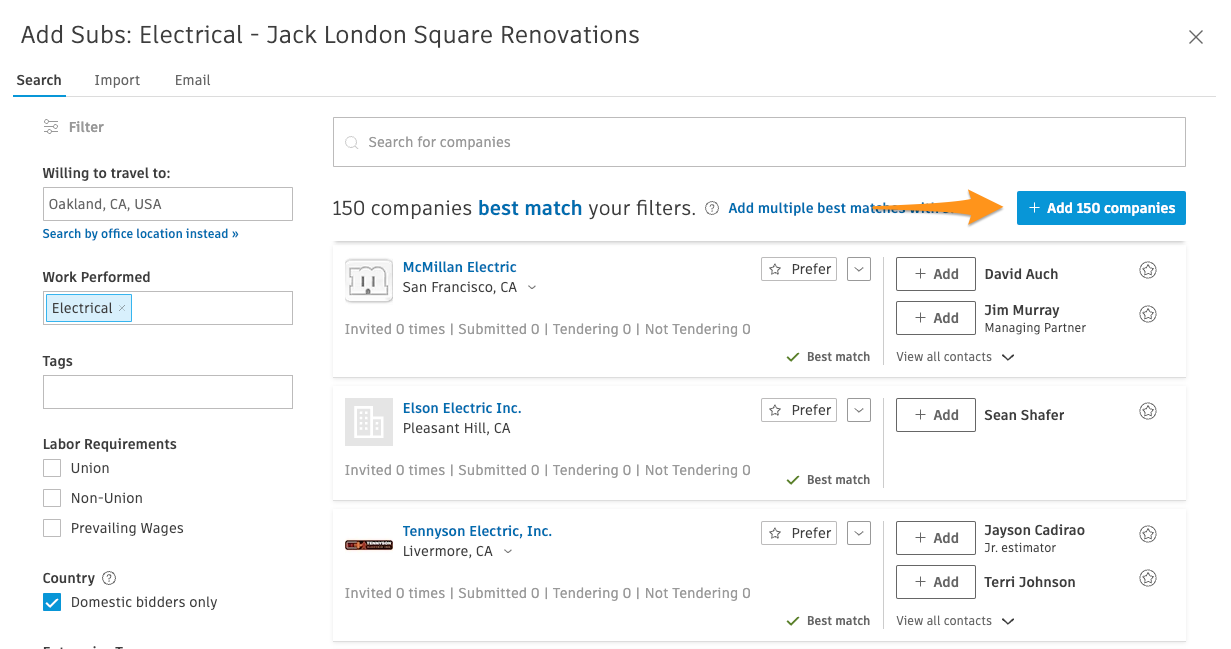Check the Non-Union checkbox
The width and height of the screenshot is (1231, 649).
(x=52, y=498)
